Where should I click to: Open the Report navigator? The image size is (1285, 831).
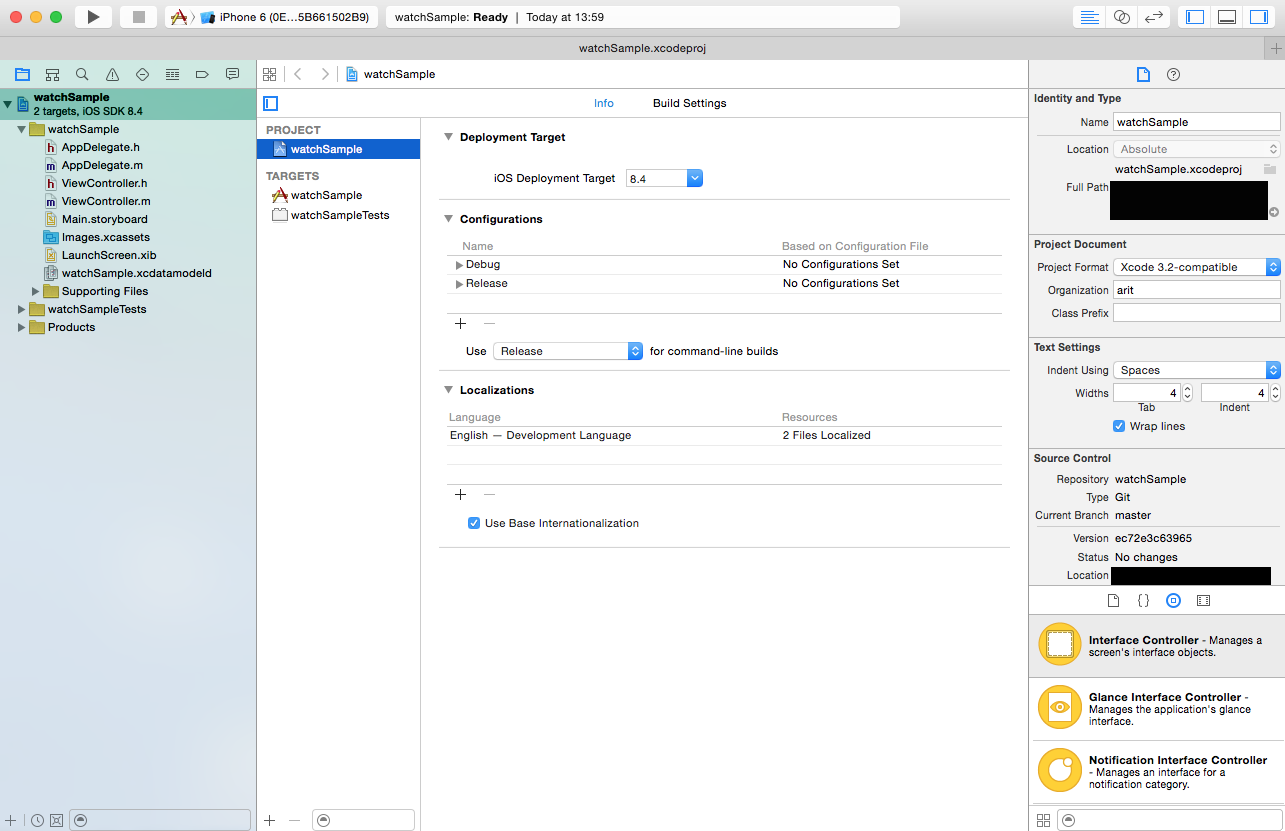(232, 74)
